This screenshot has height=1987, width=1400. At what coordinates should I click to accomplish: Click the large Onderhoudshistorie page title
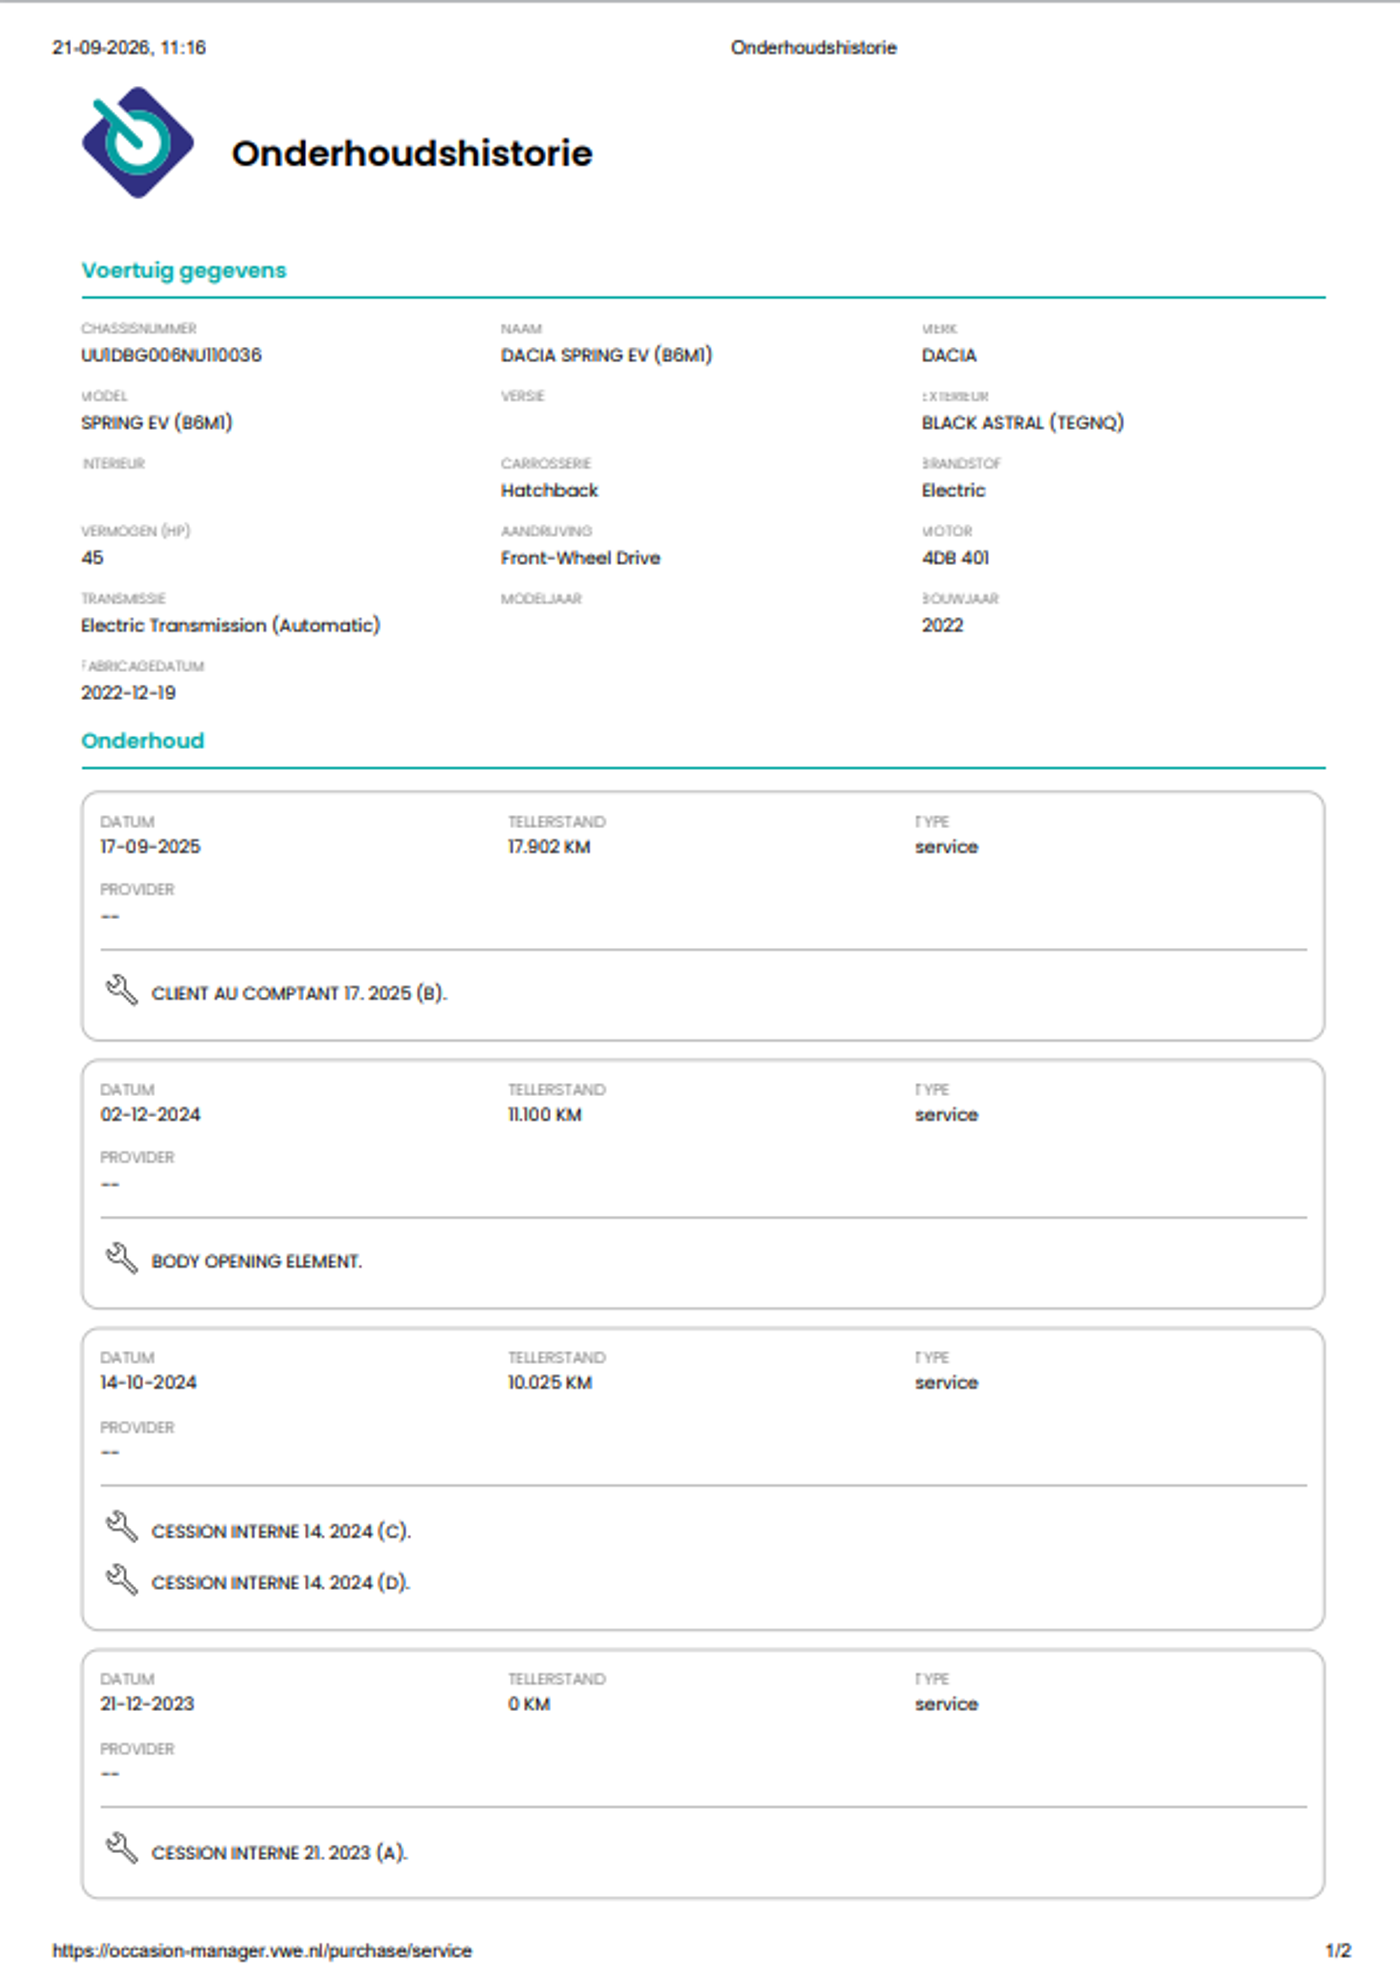(x=412, y=153)
